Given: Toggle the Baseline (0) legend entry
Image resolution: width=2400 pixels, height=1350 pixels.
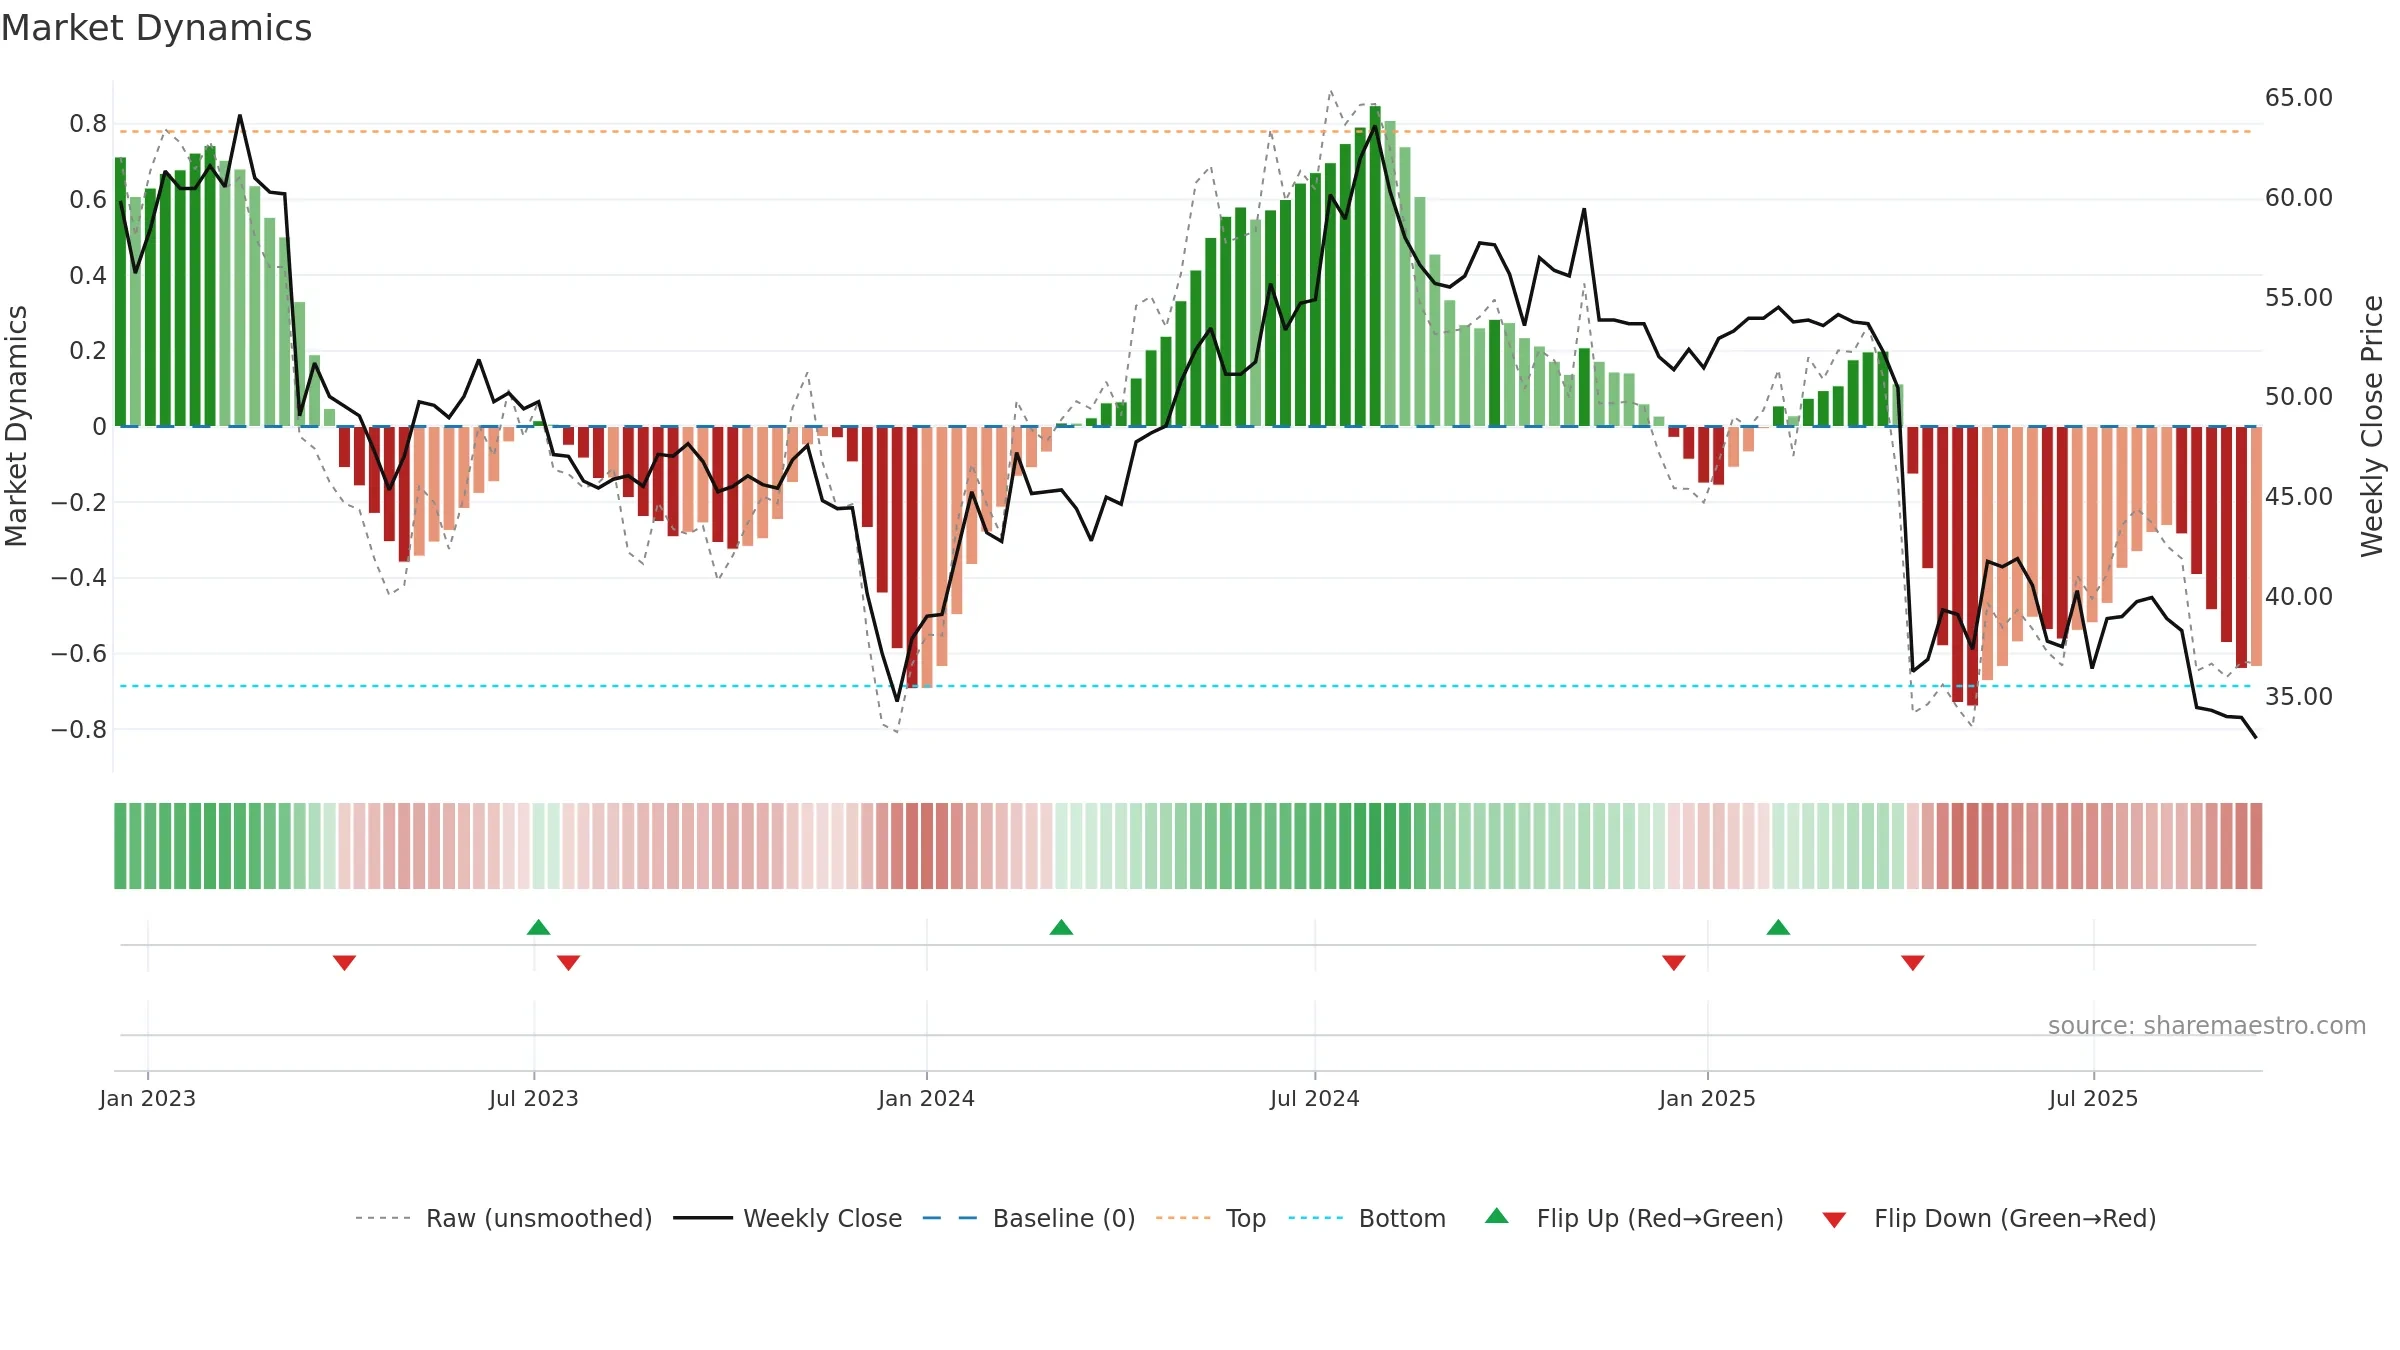Looking at the screenshot, I should (x=1028, y=1218).
